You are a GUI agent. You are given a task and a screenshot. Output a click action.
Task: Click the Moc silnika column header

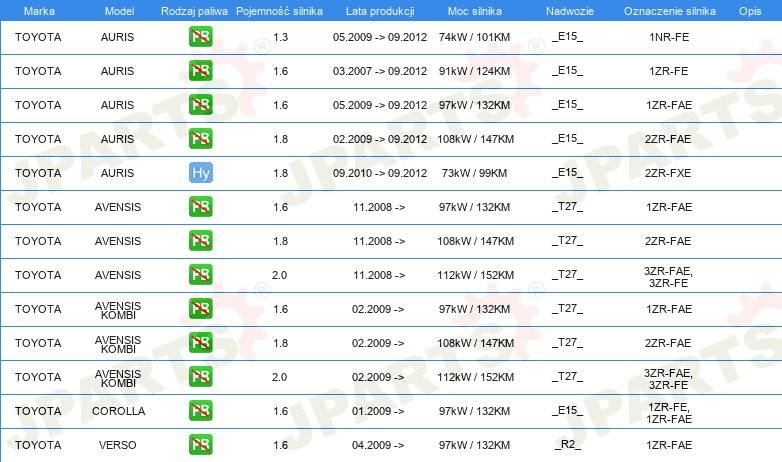tap(475, 11)
